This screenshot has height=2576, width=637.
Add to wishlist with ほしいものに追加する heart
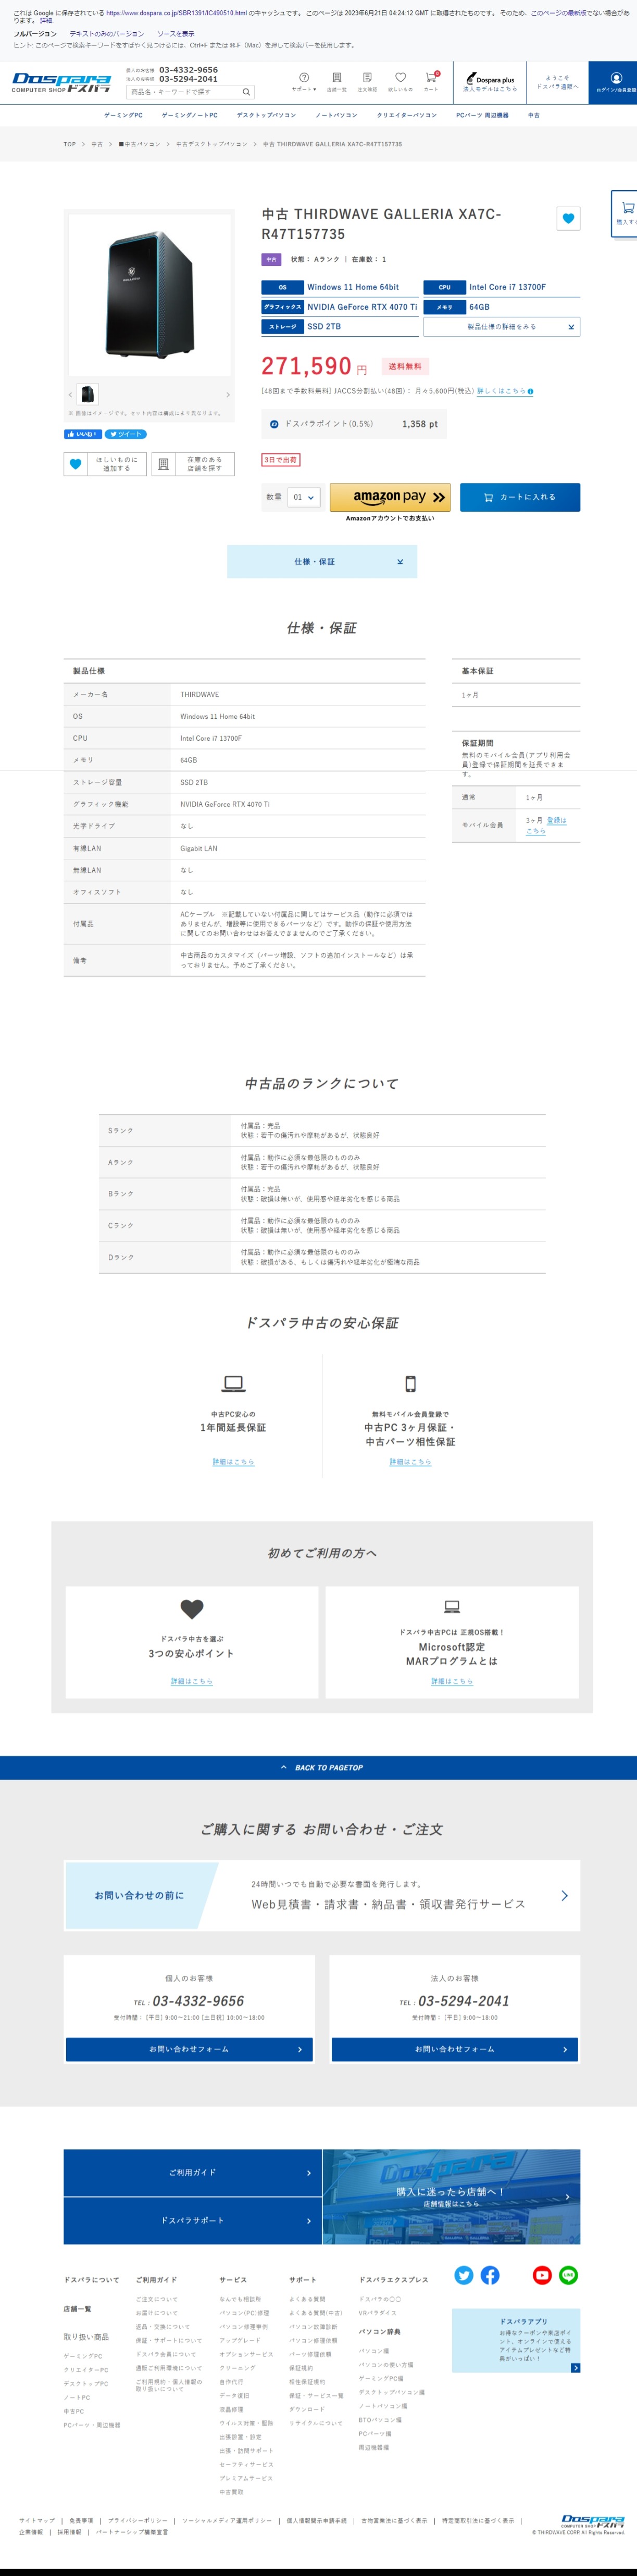point(105,464)
